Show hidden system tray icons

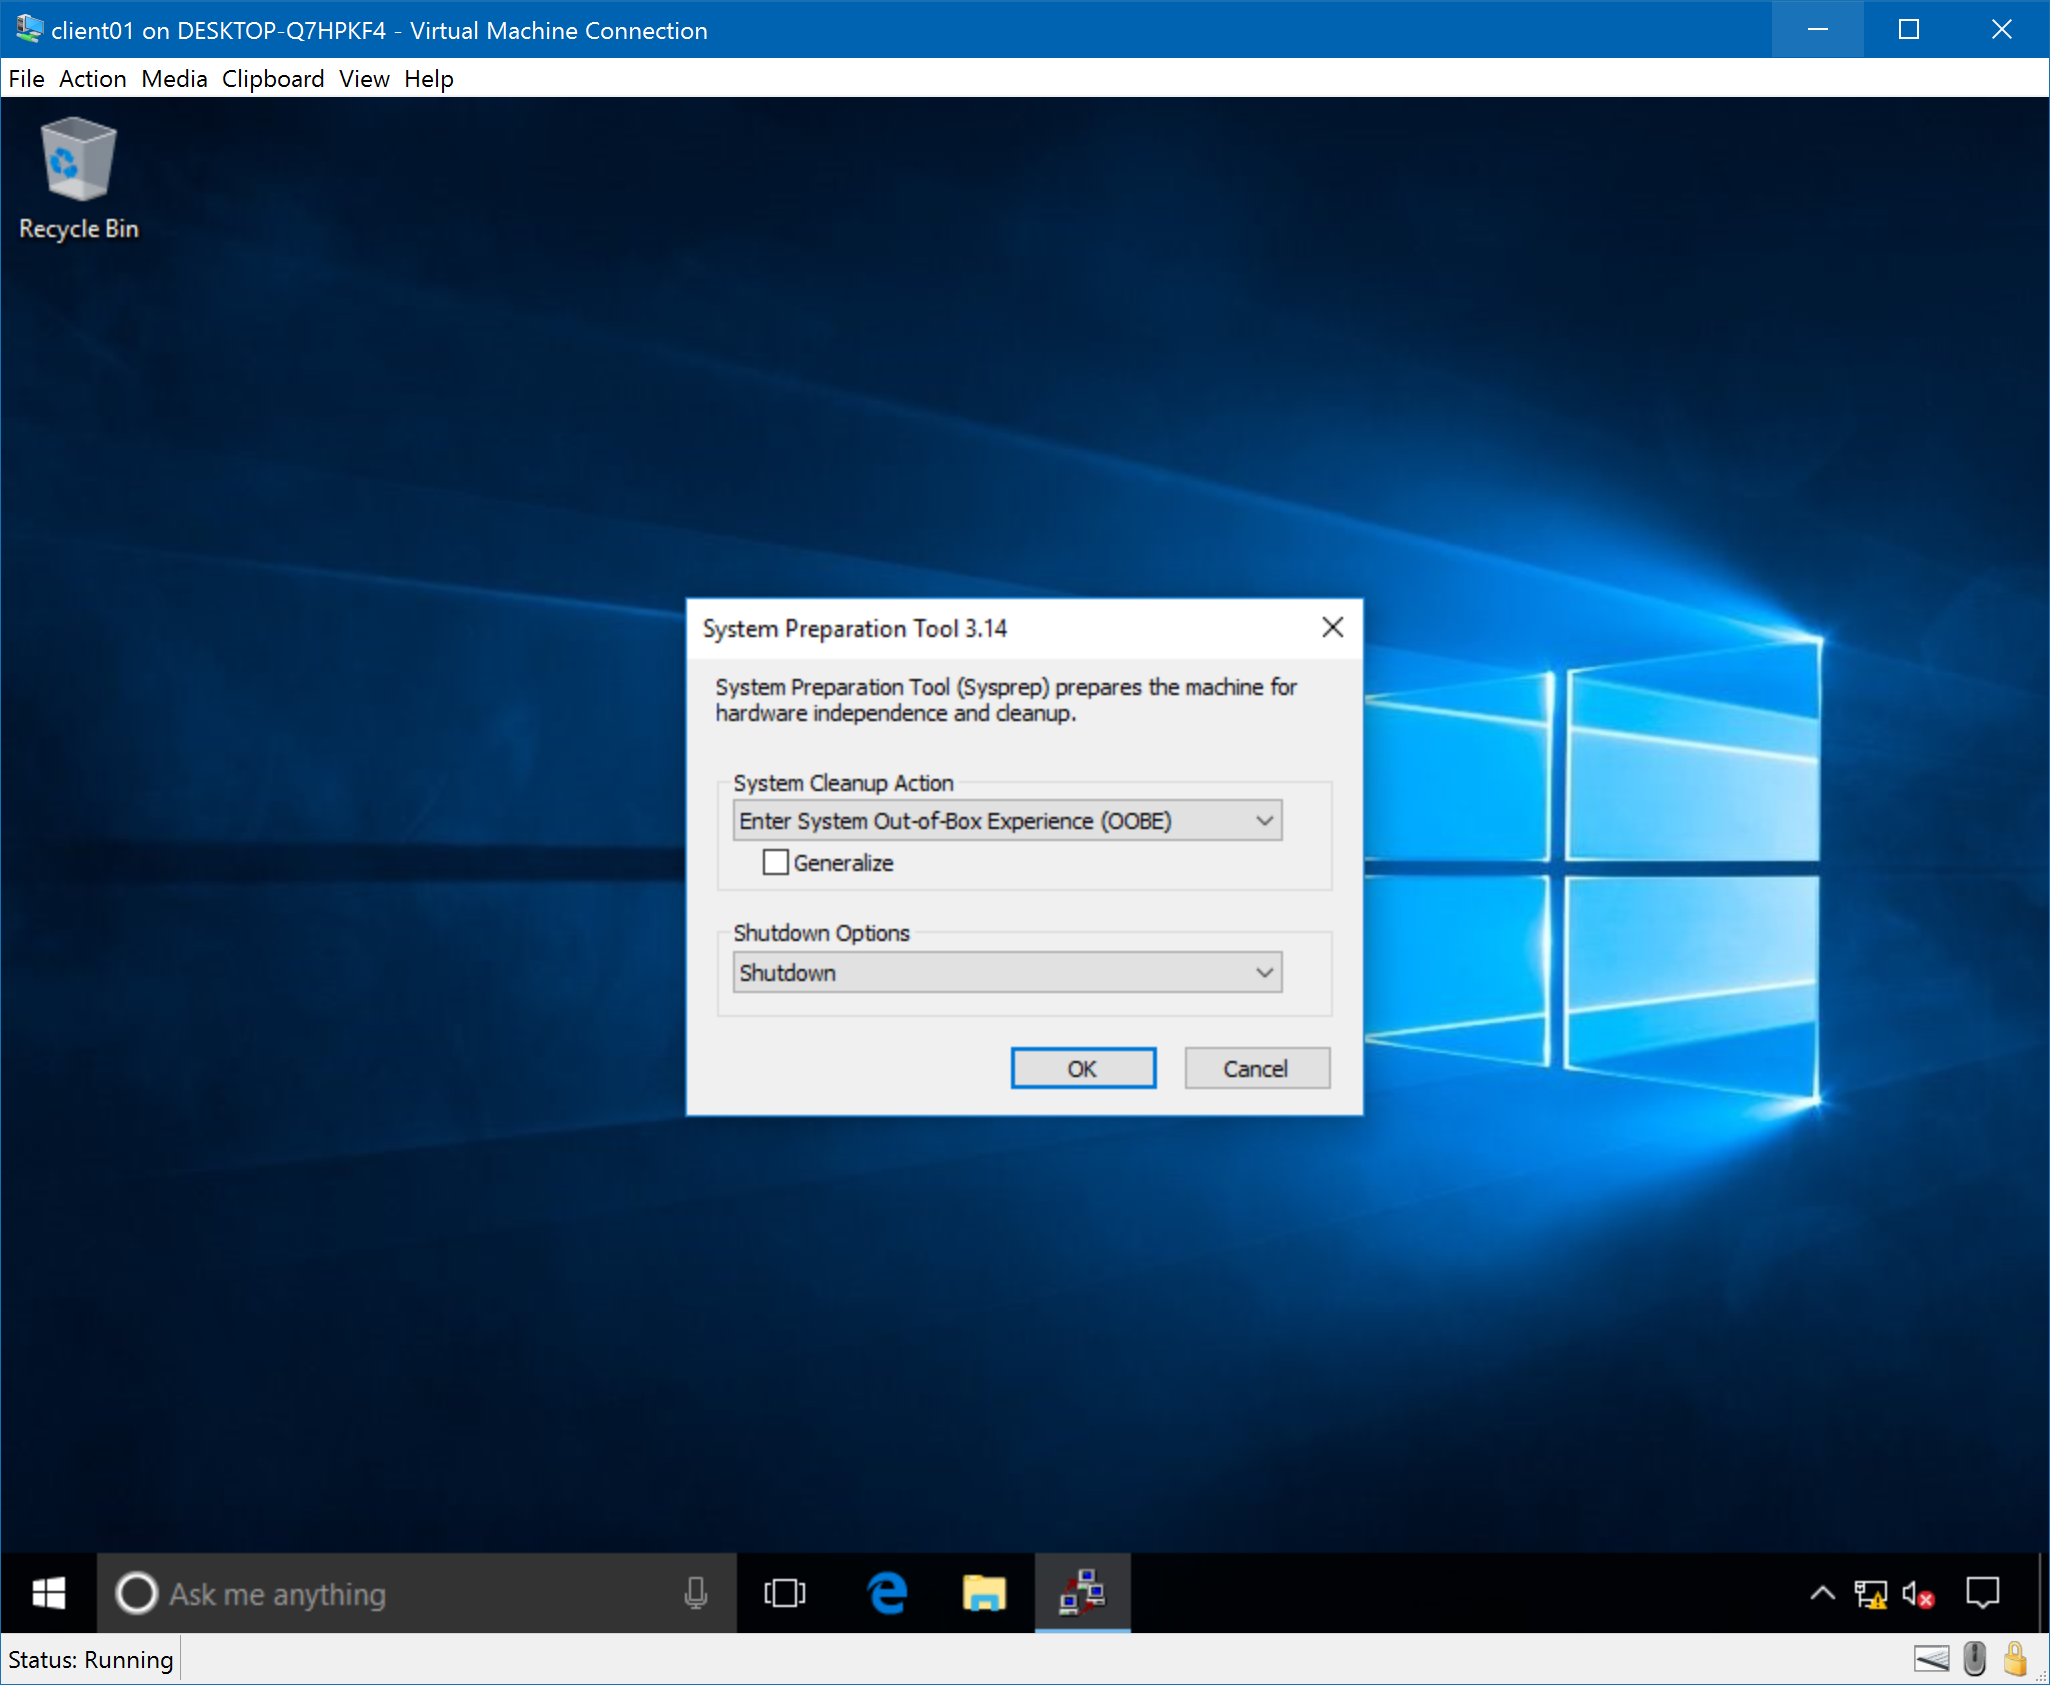tap(1822, 1593)
